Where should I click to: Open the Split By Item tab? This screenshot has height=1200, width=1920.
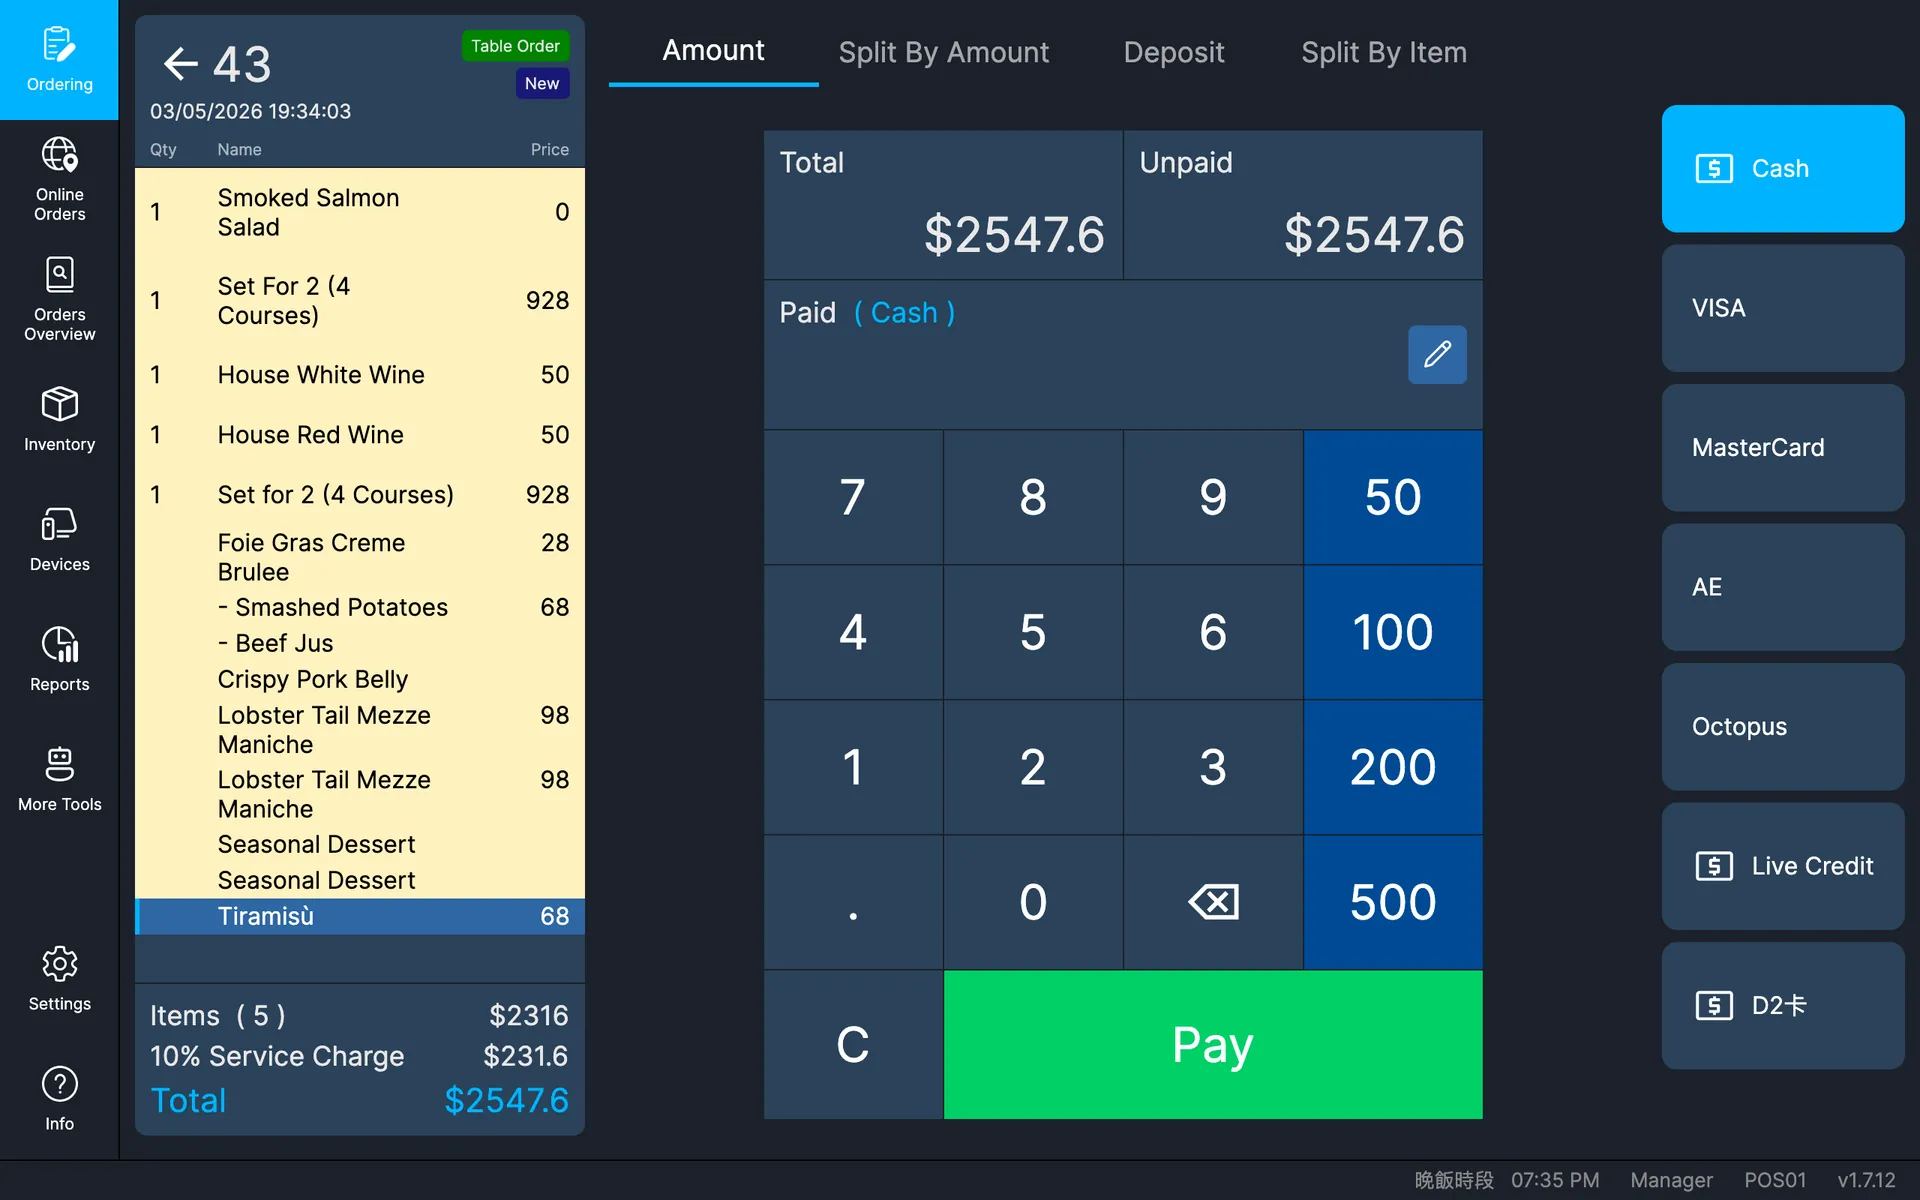click(1383, 52)
